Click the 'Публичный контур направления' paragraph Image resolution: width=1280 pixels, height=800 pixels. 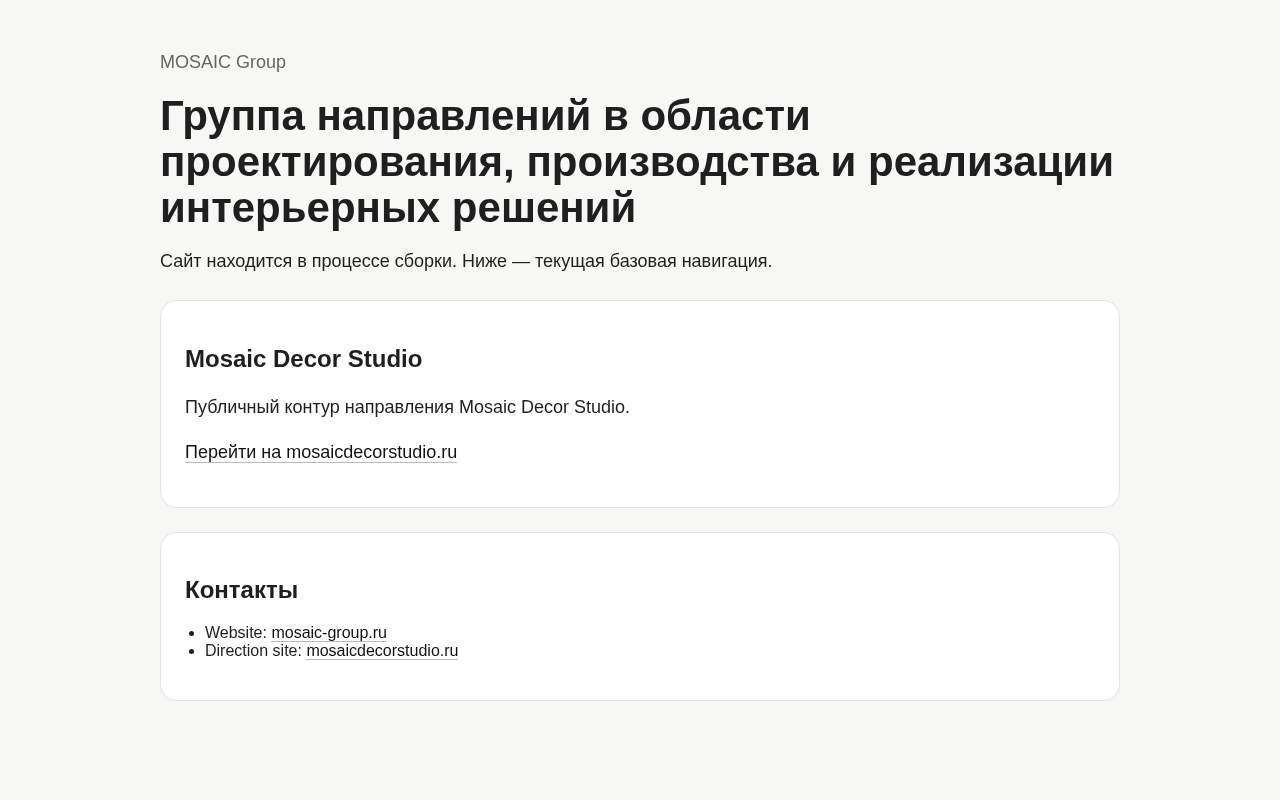(407, 407)
